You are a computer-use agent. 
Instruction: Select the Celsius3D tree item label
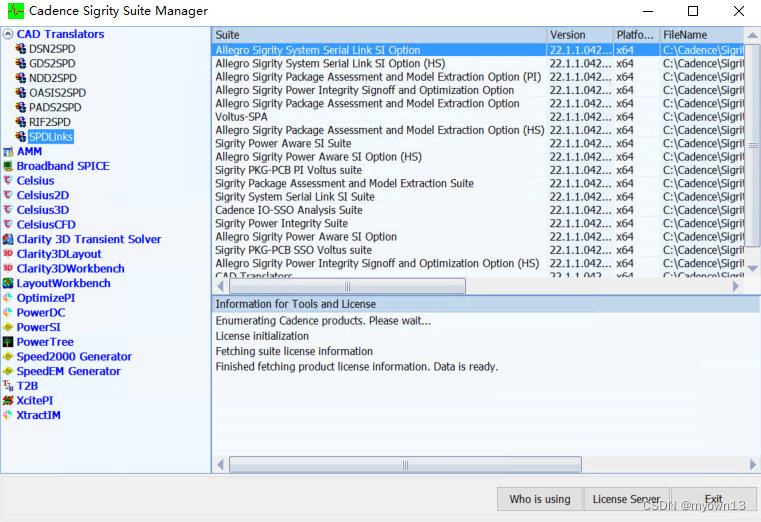point(43,210)
